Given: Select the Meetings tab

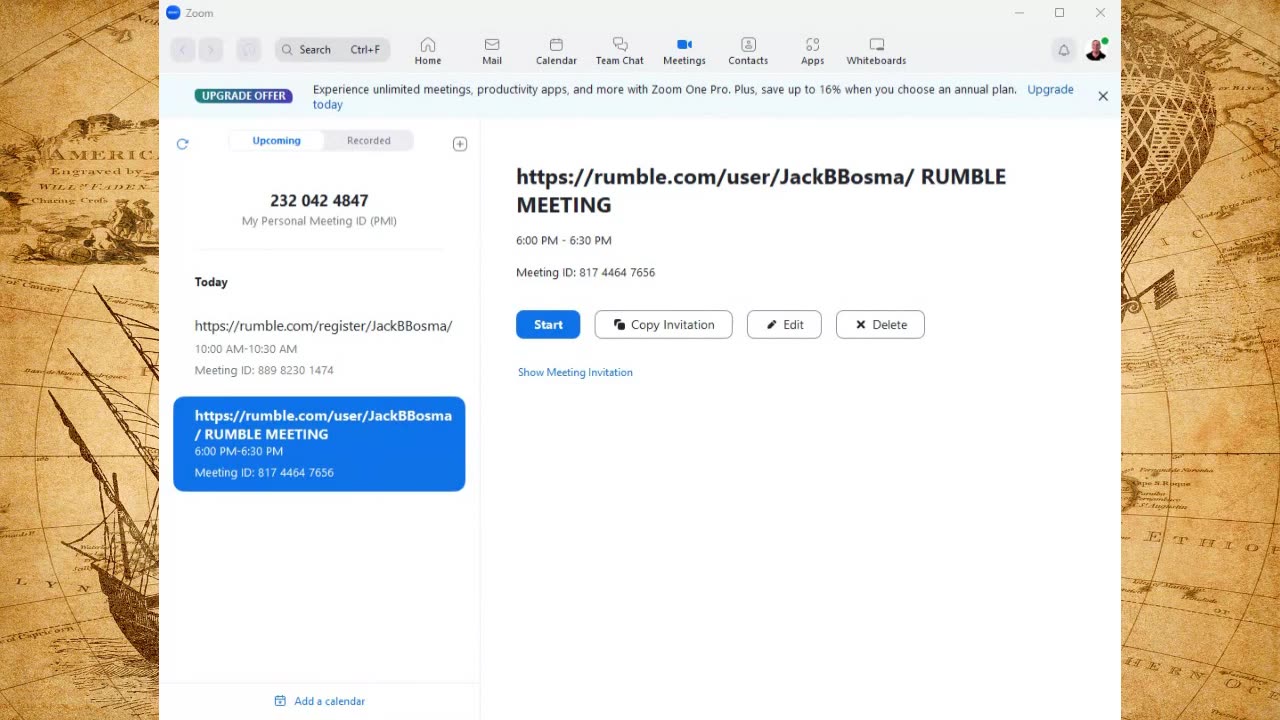Looking at the screenshot, I should click(684, 51).
